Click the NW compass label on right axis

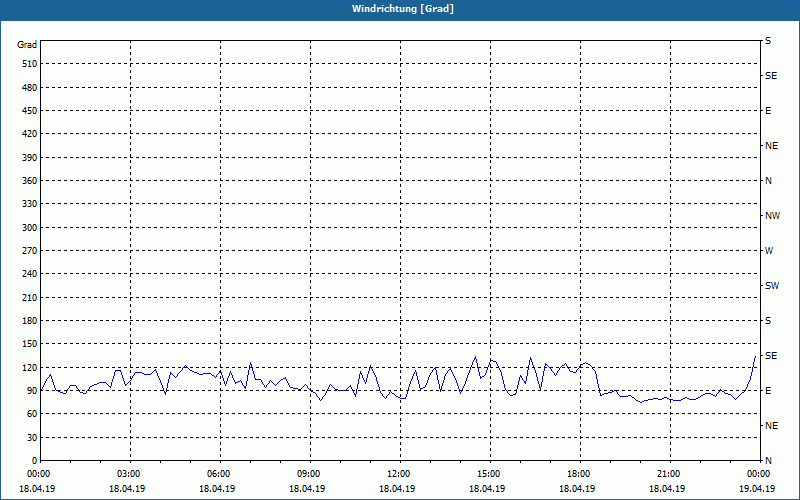(x=772, y=216)
